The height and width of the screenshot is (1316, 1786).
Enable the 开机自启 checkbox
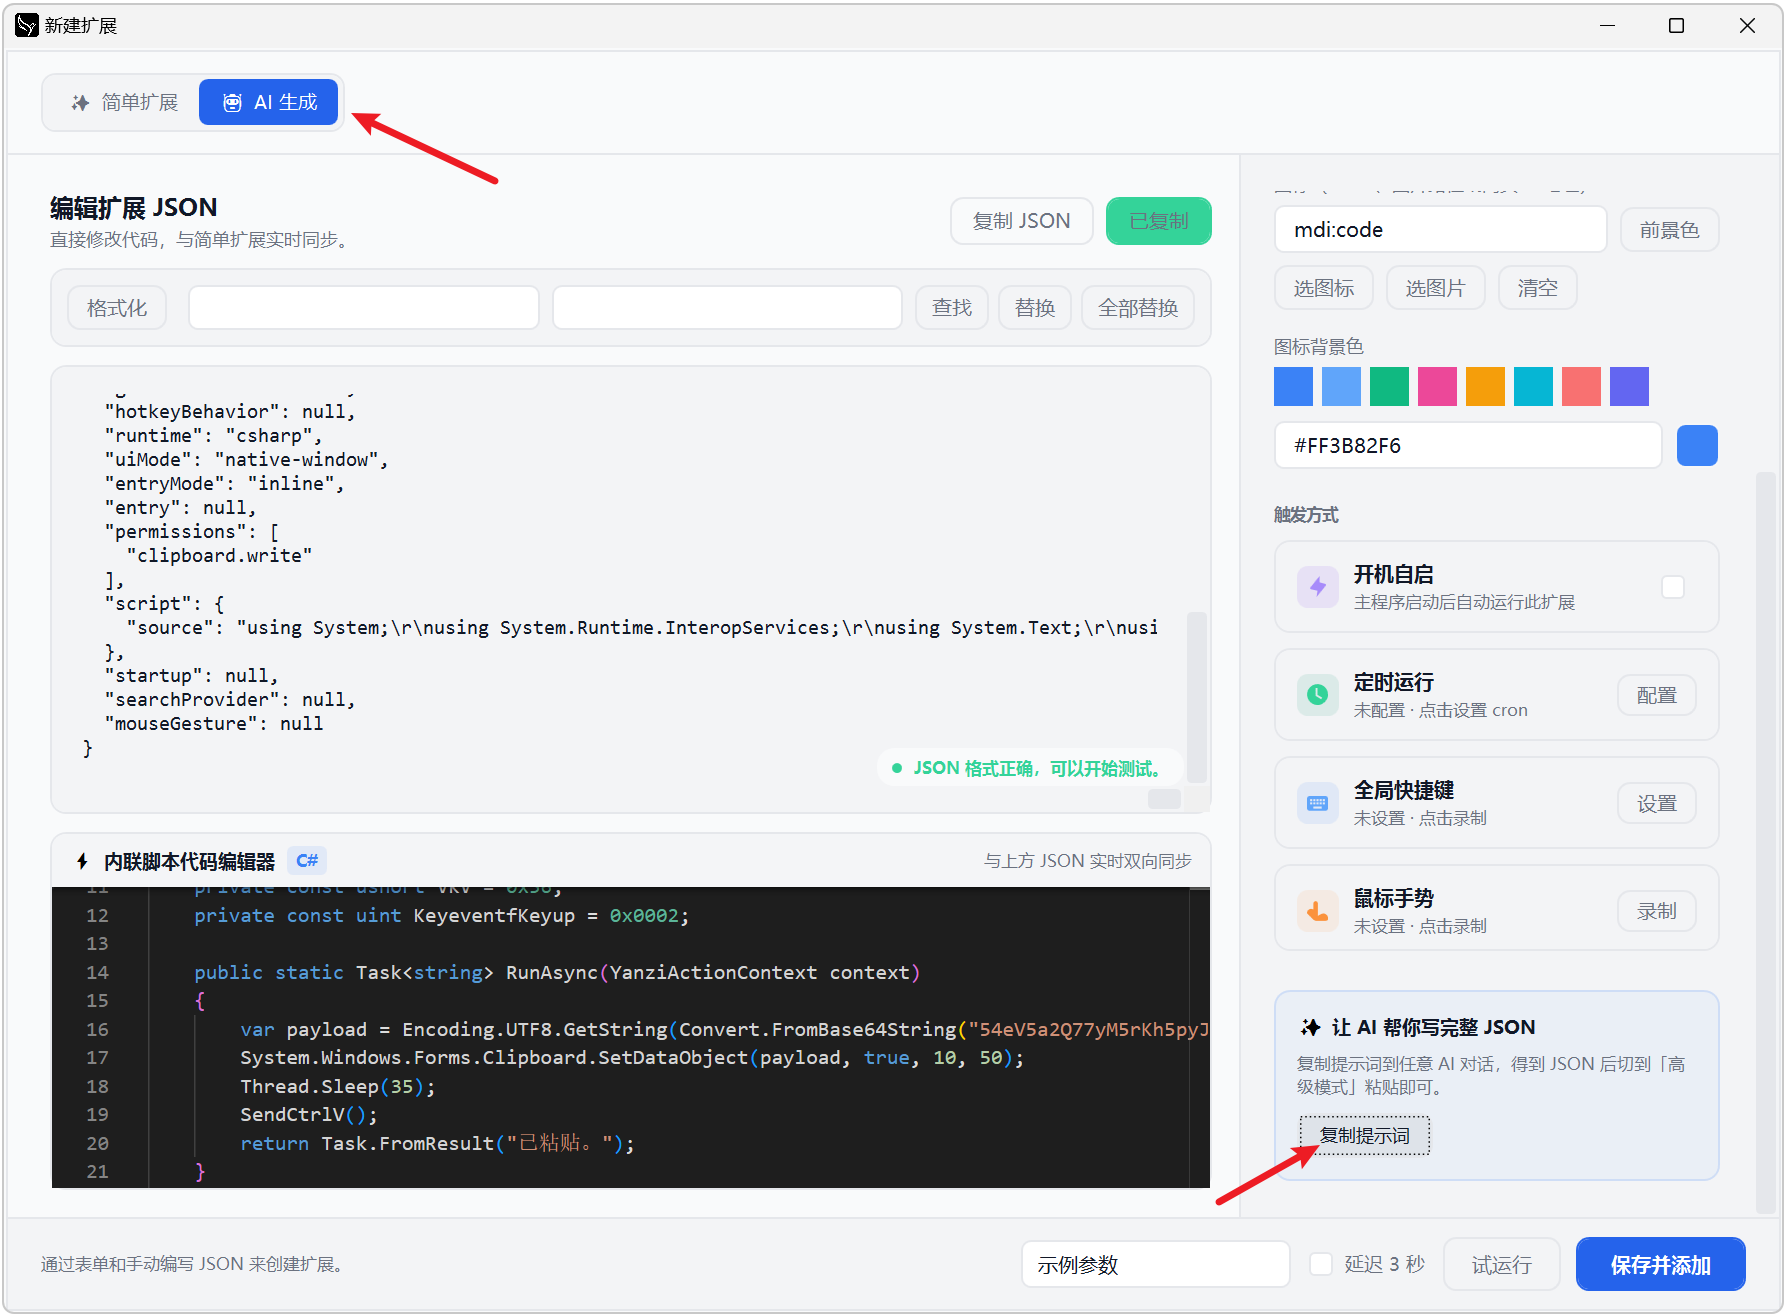pyautogui.click(x=1672, y=587)
